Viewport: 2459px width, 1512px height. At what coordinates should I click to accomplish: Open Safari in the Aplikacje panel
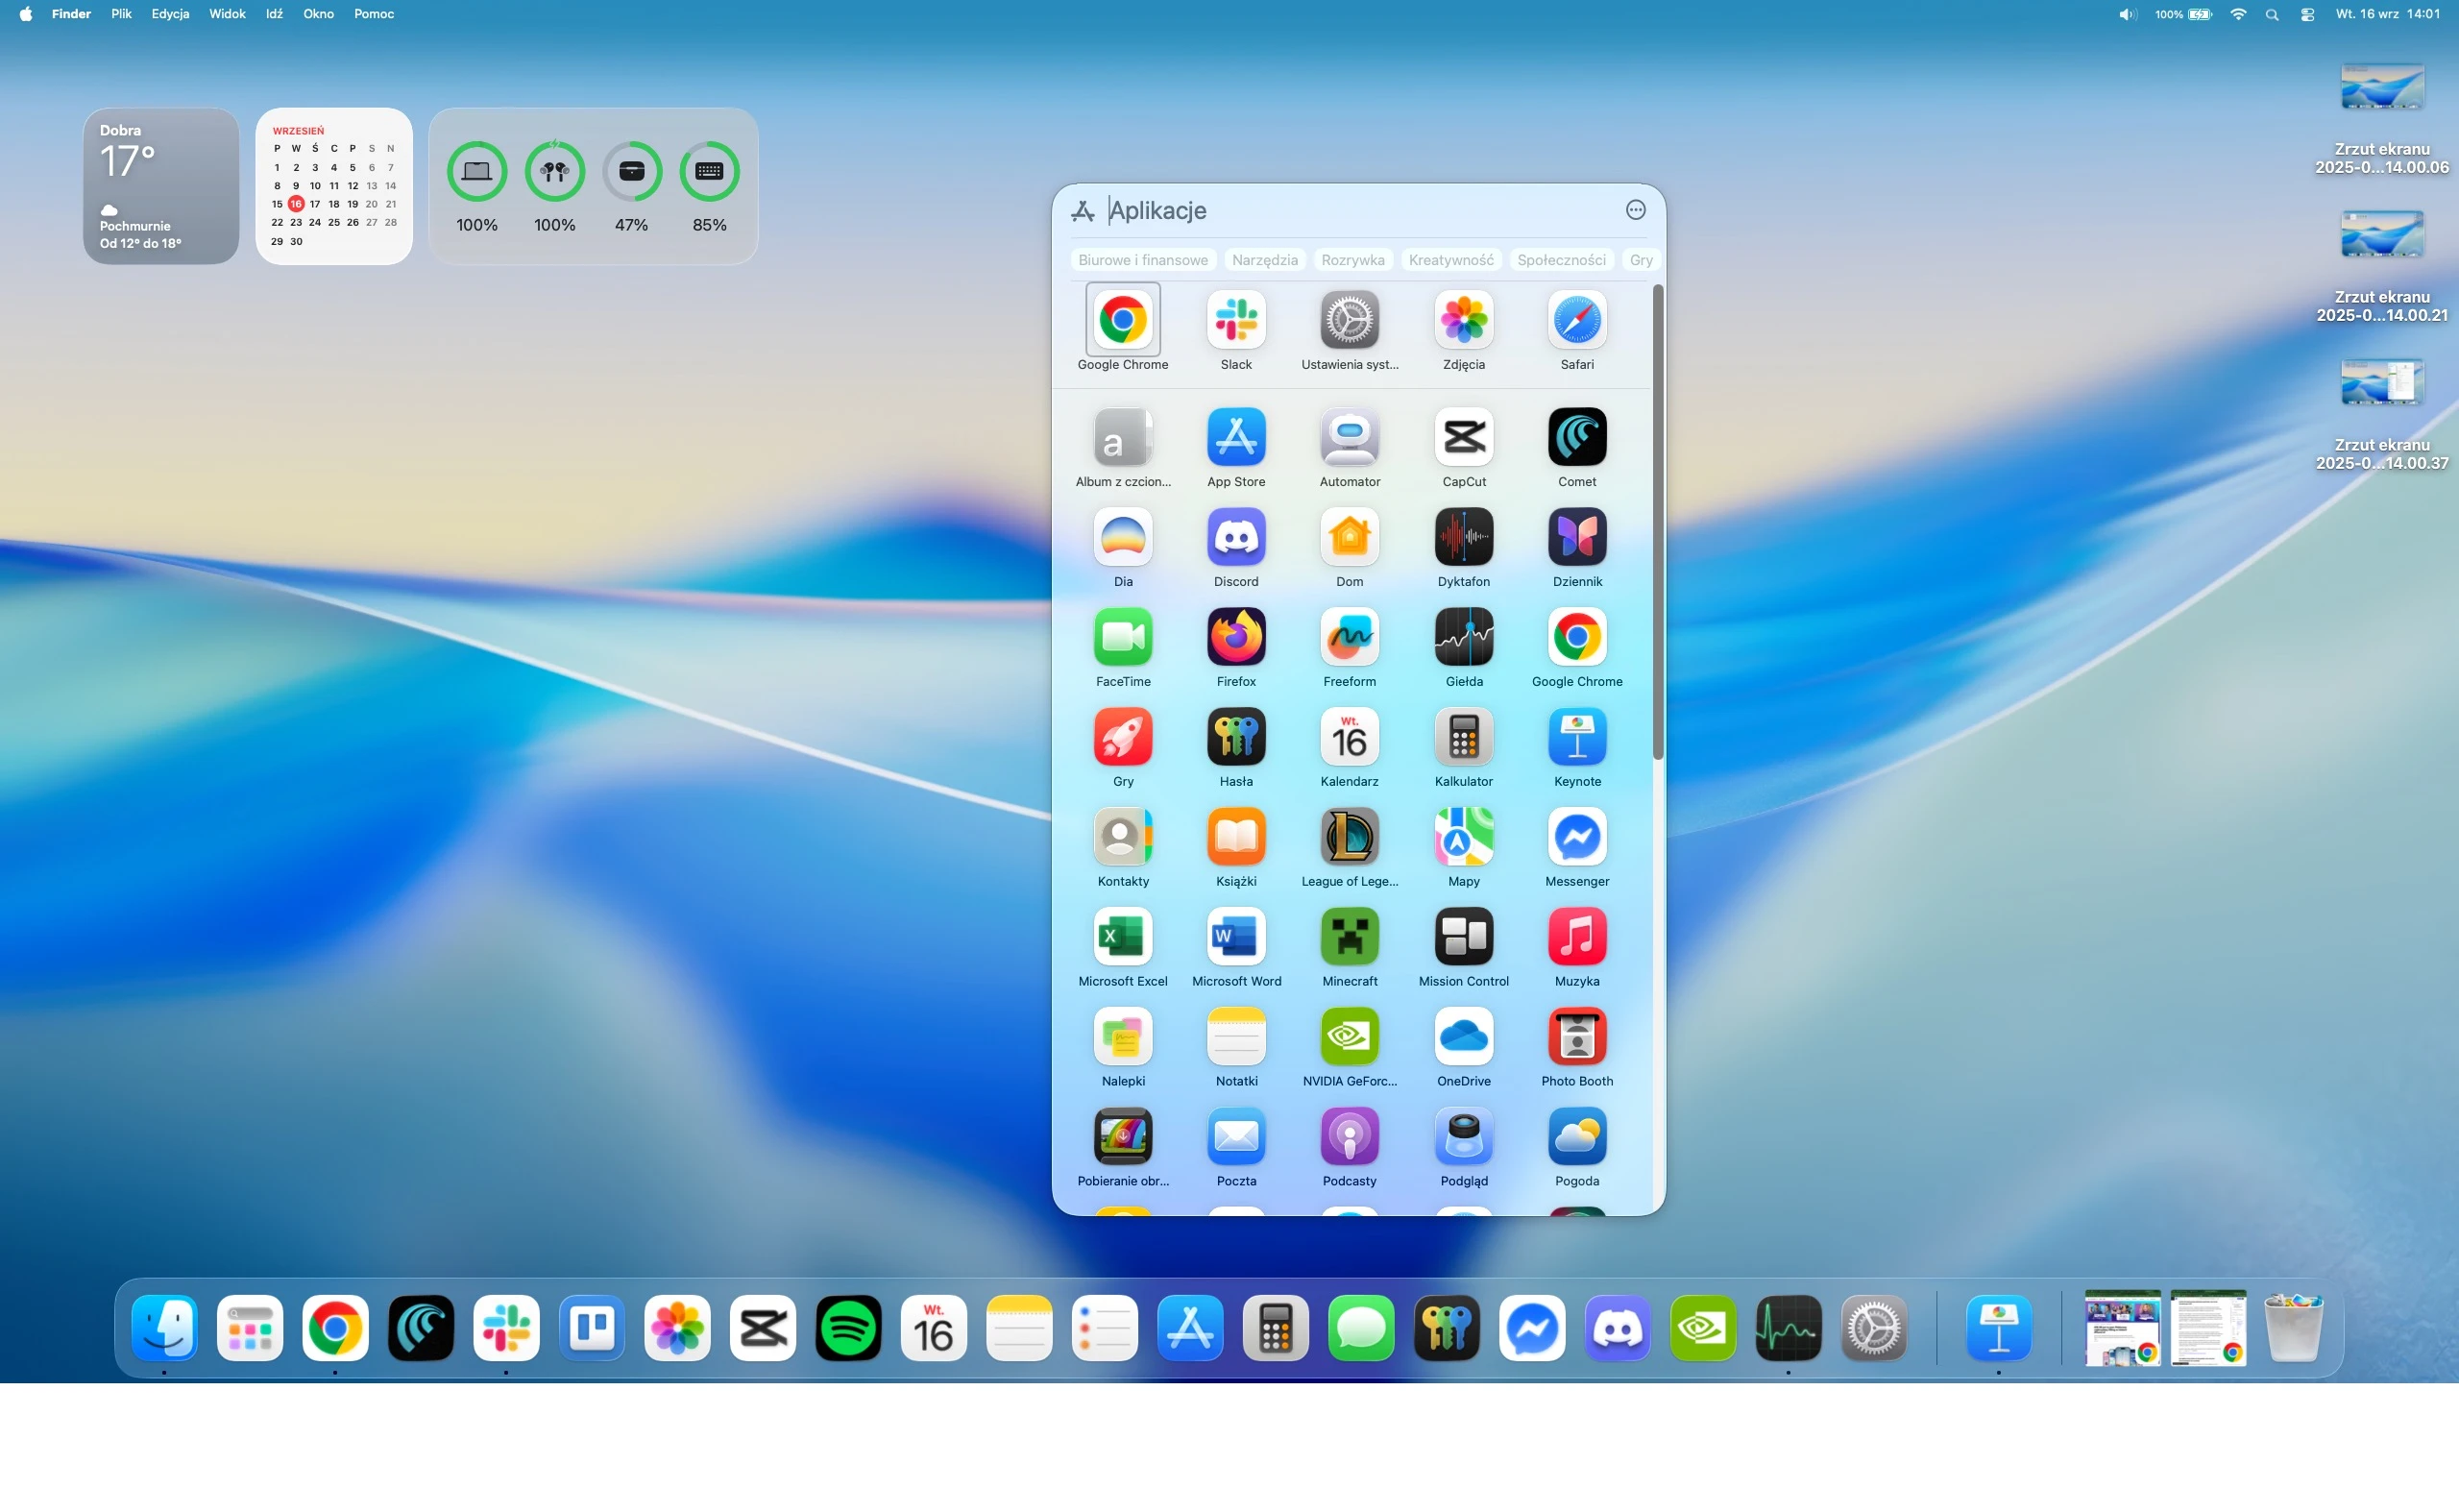[x=1577, y=320]
